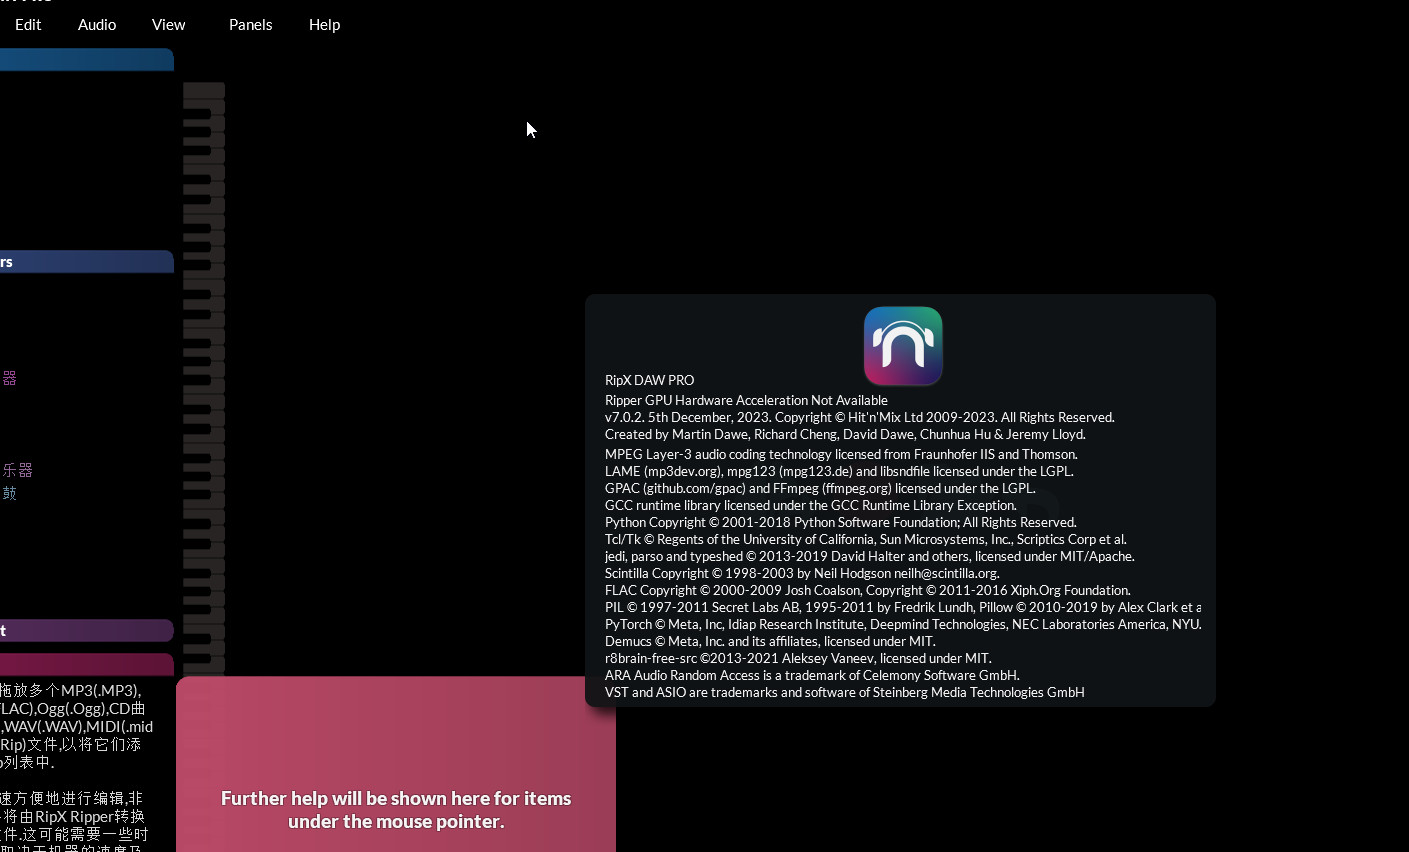Viewport: 1409px width, 852px height.
Task: Collapse the panel header ending in "rs"
Action: click(x=86, y=262)
